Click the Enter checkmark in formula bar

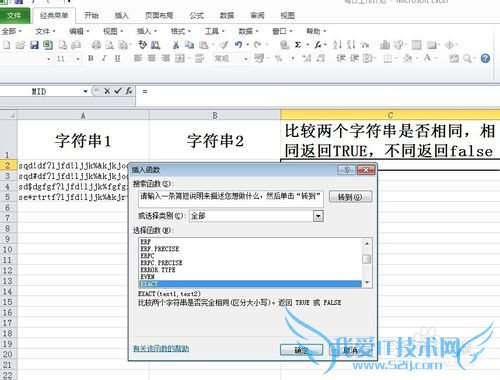tap(118, 91)
